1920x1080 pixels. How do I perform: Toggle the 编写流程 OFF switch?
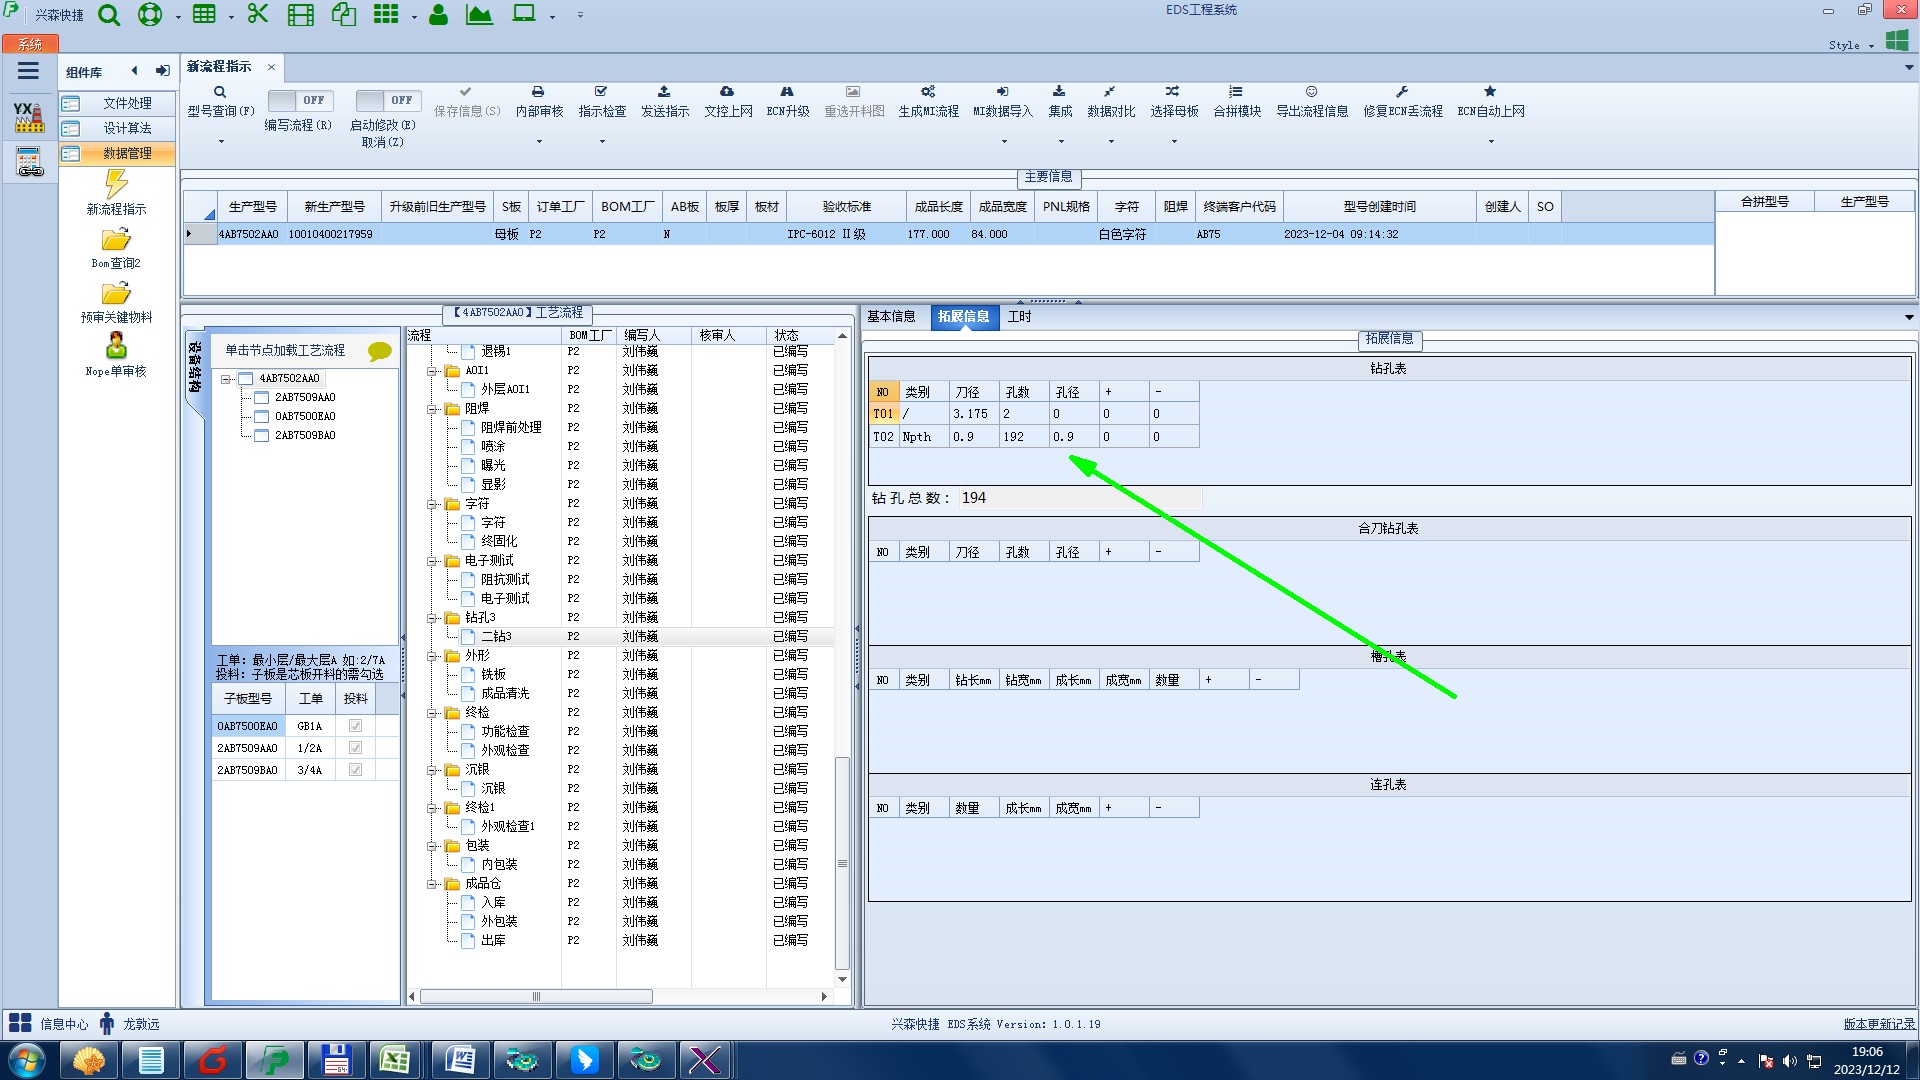[298, 101]
